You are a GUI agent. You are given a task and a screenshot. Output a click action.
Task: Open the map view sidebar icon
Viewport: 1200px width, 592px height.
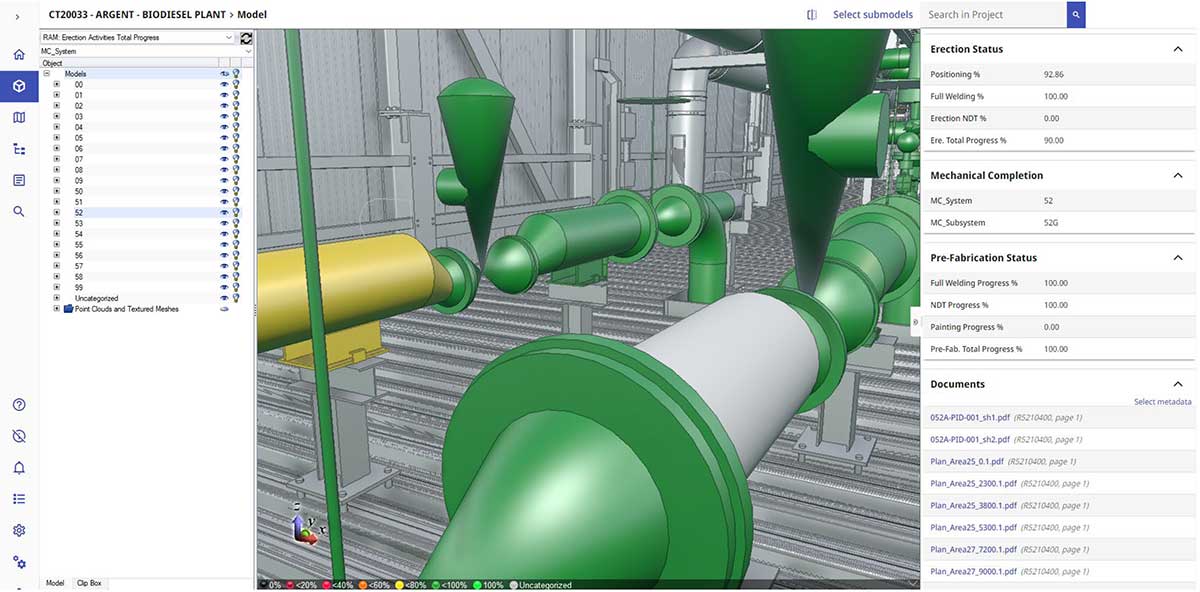pos(19,117)
